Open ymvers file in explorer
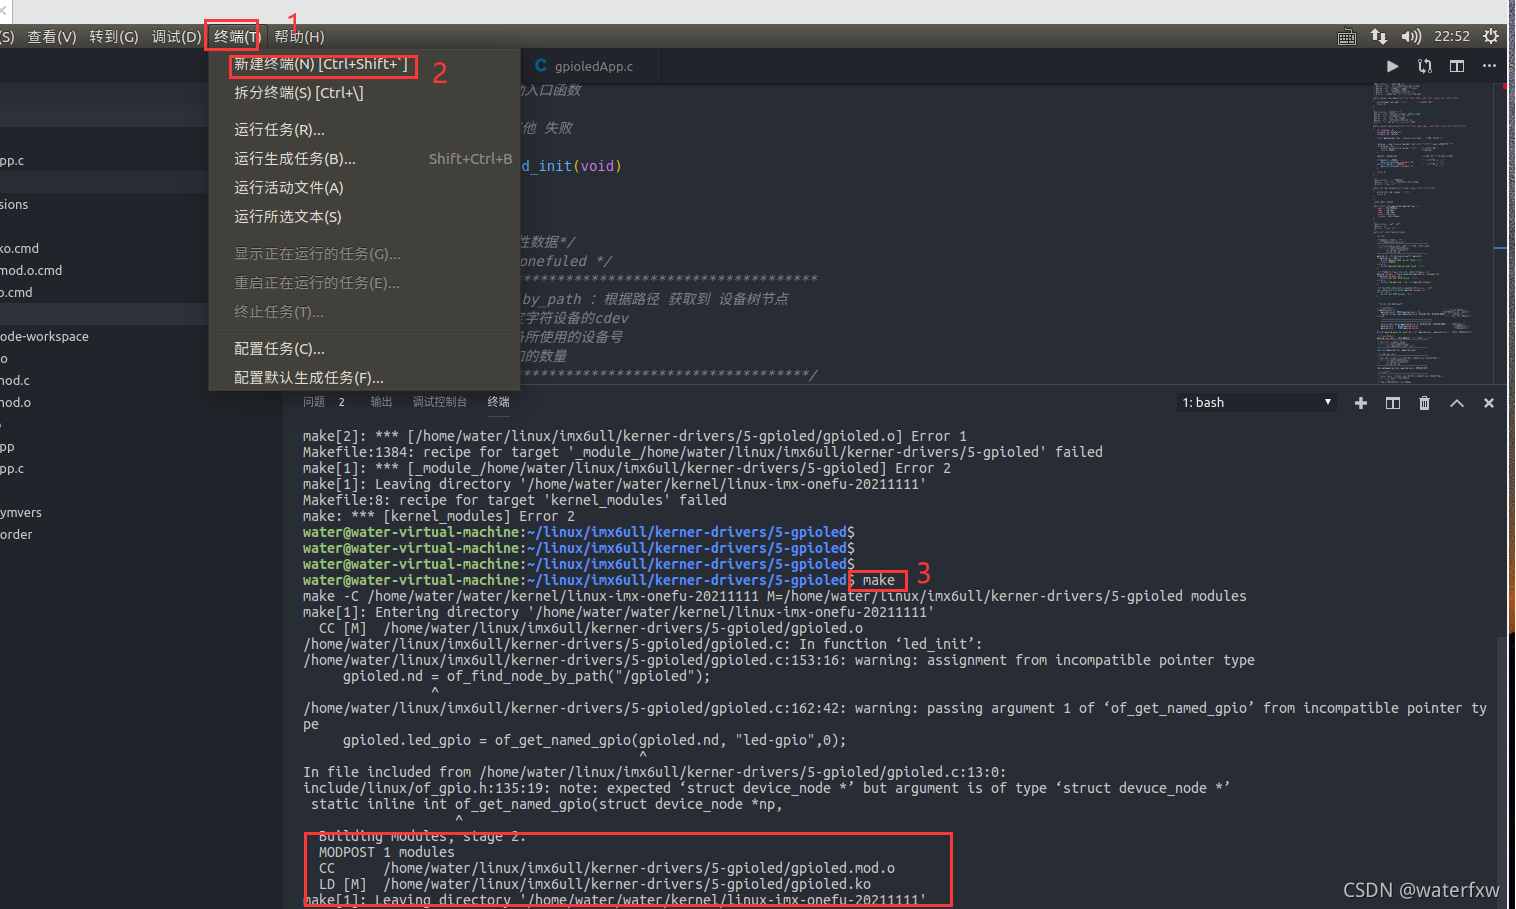 (21, 512)
